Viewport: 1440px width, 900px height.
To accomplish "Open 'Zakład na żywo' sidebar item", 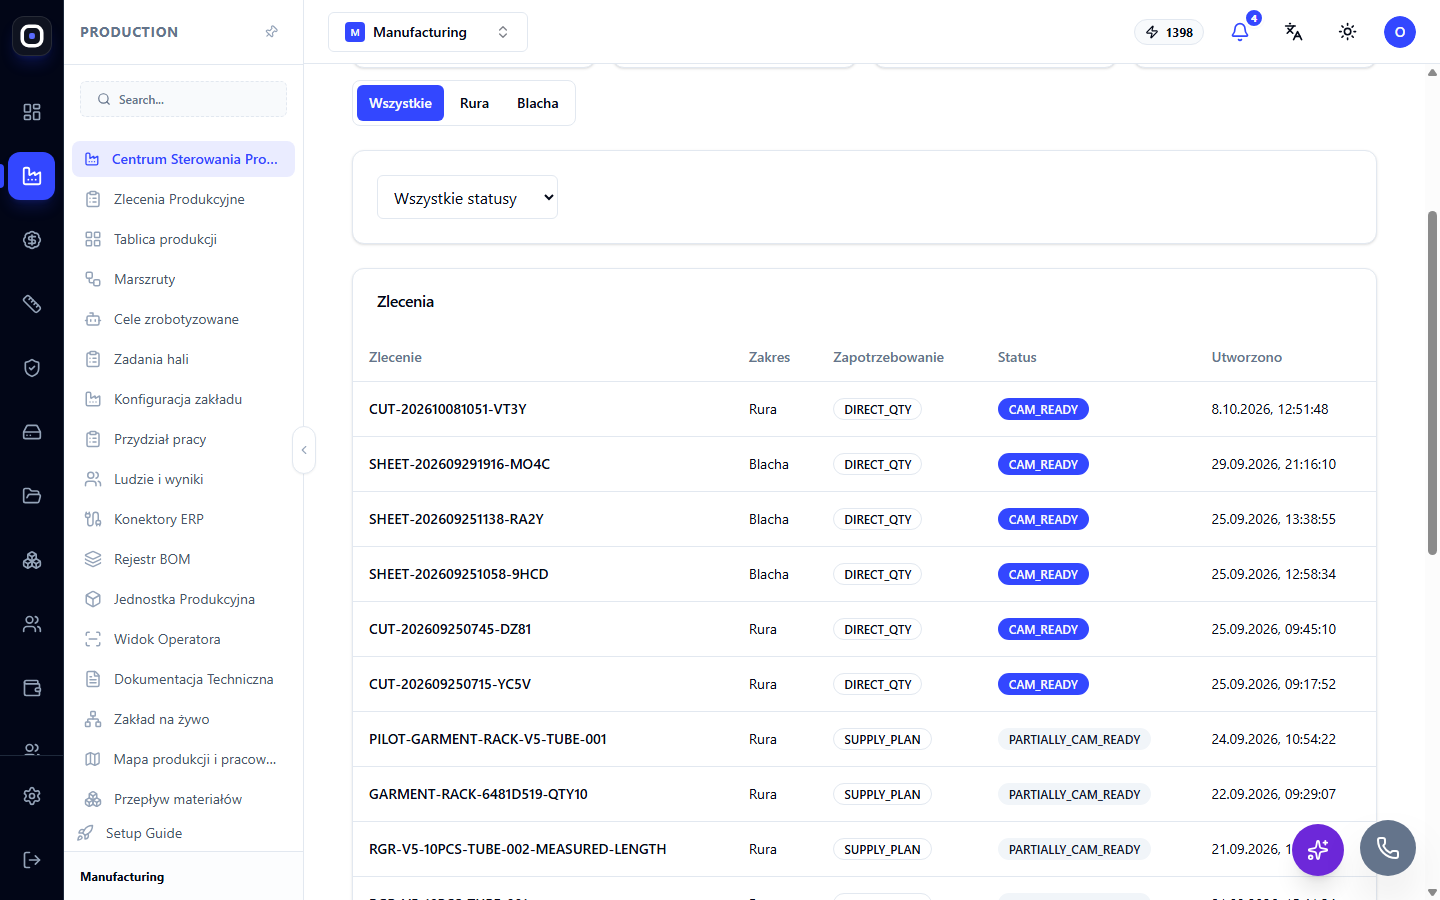I will coord(184,719).
